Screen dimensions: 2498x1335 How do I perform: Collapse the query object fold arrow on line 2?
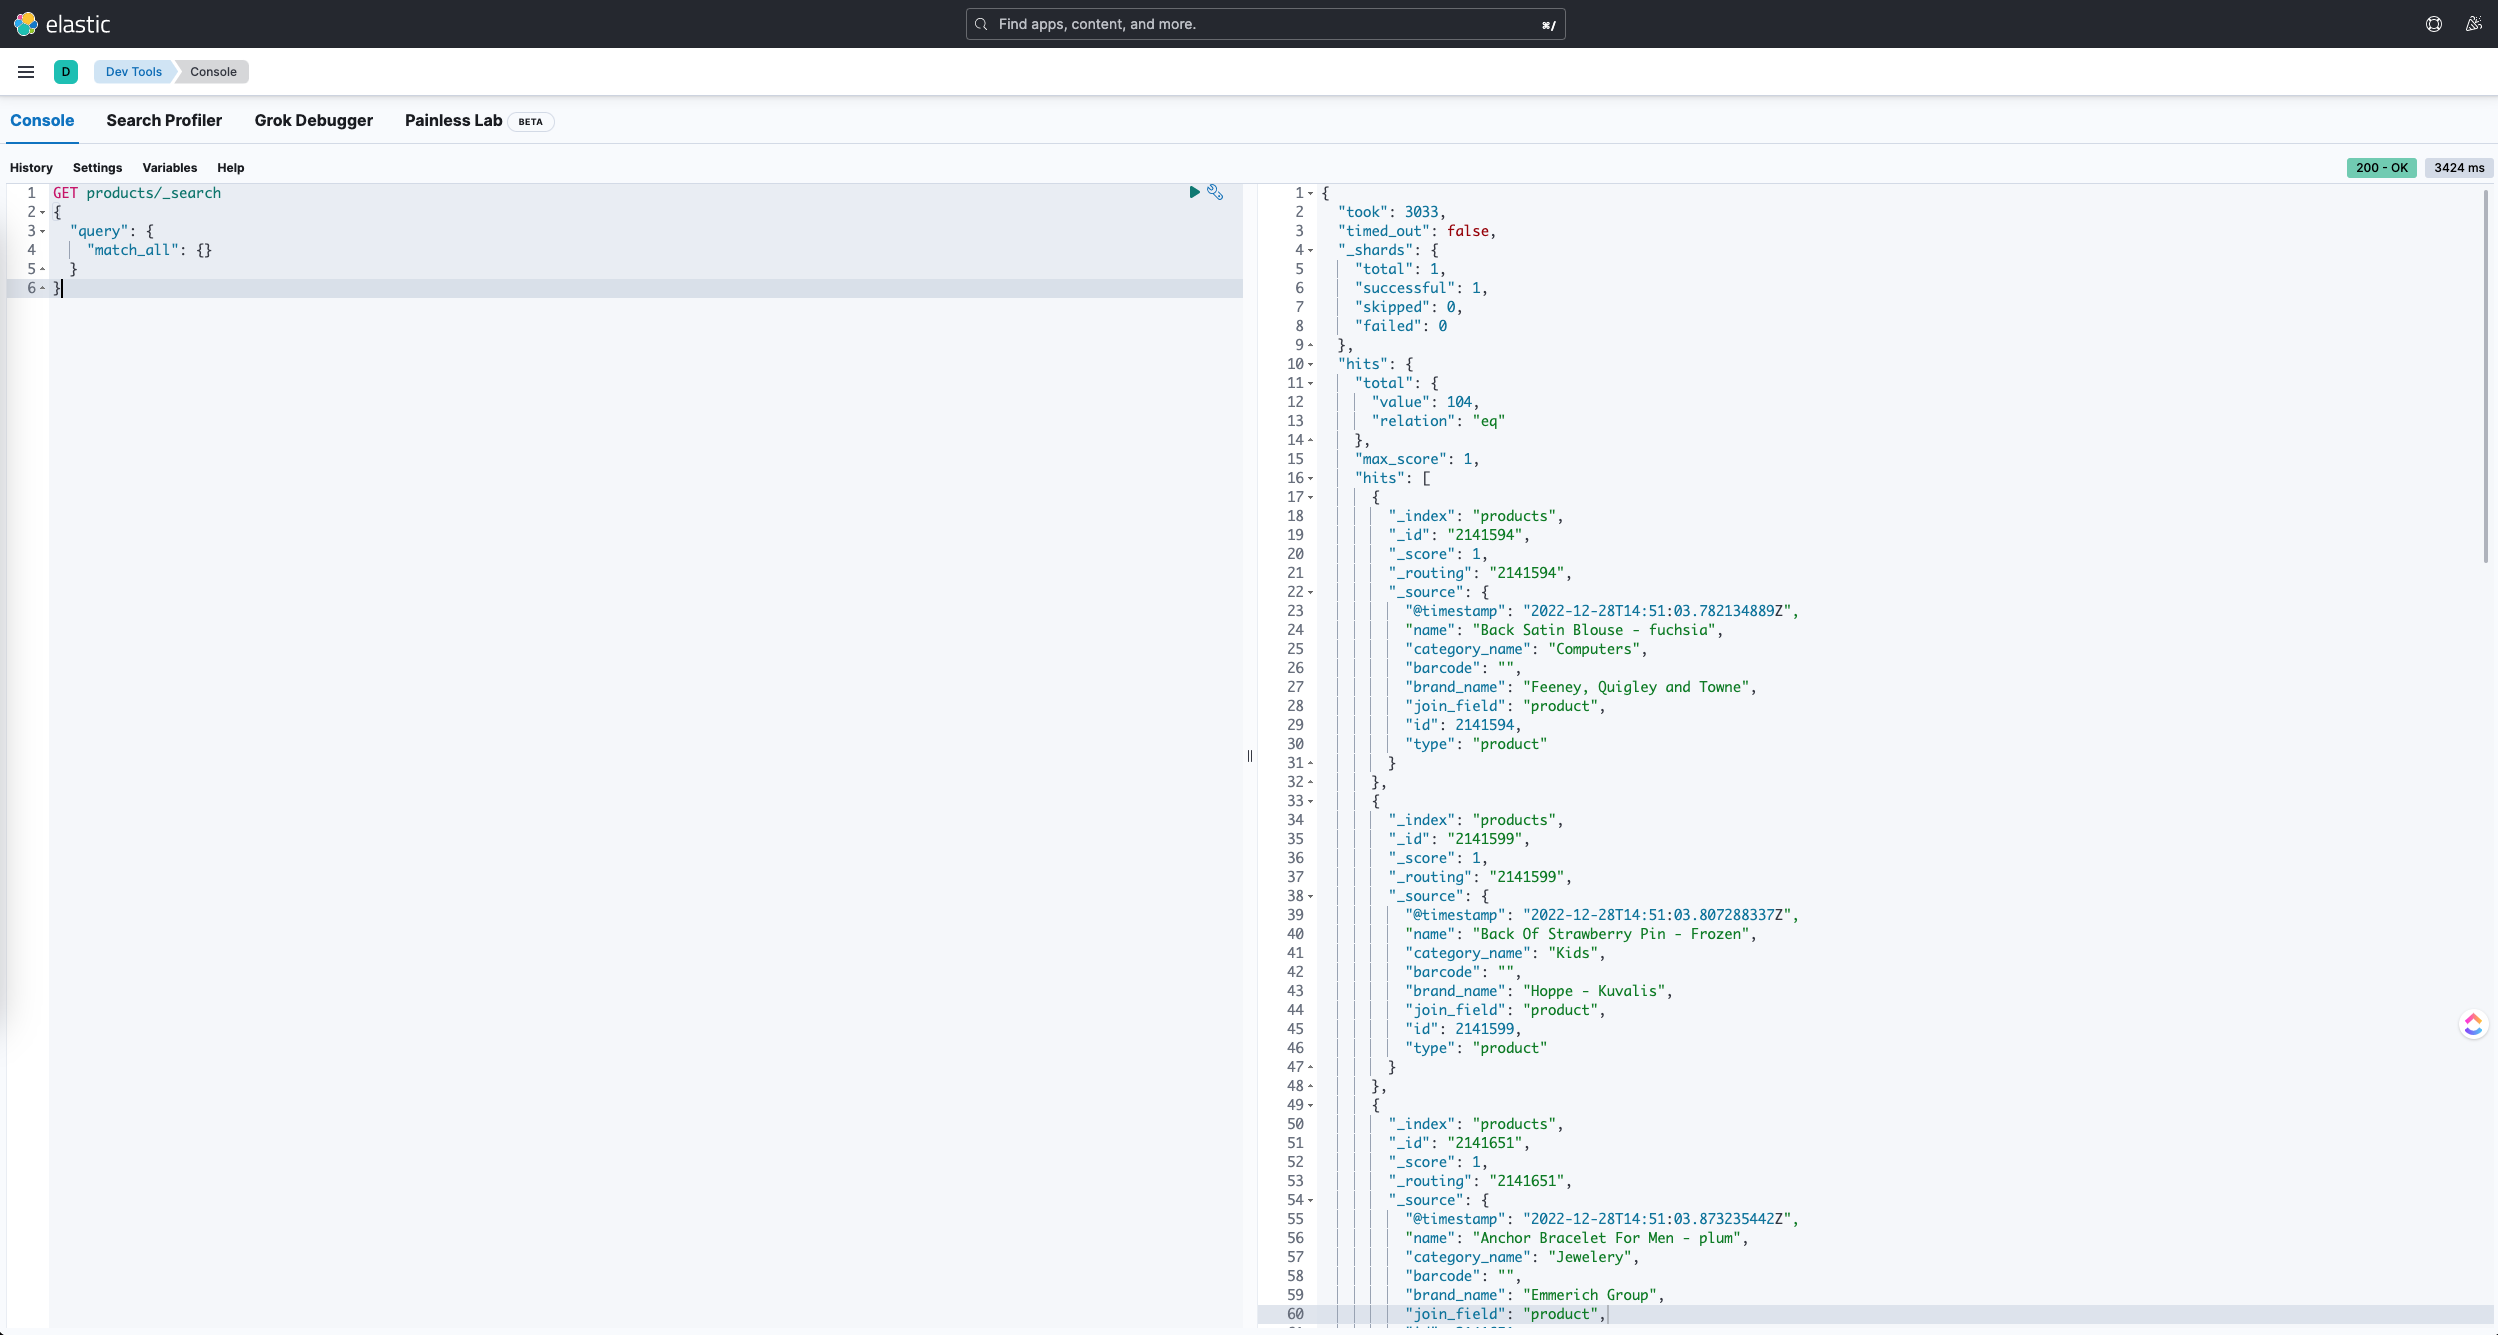(x=42, y=211)
